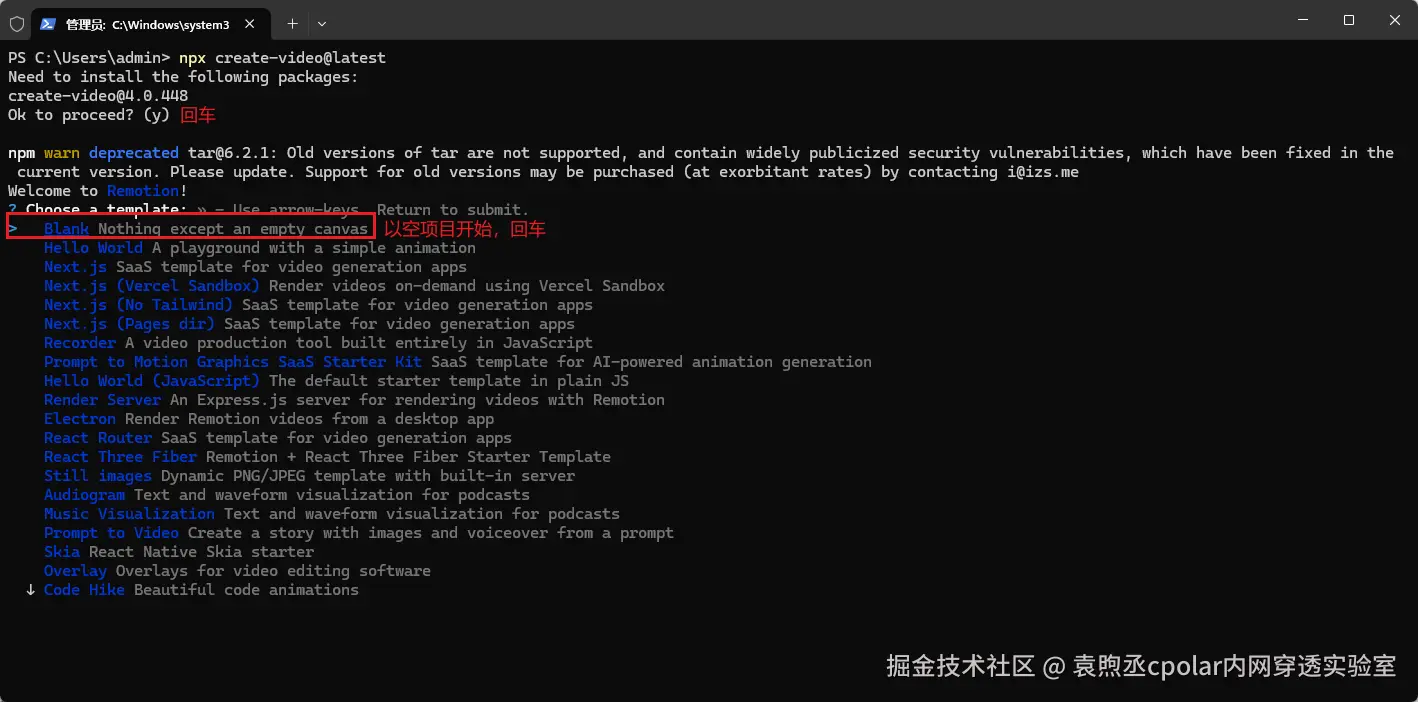Click the shield icon left of the tab
The width and height of the screenshot is (1418, 702).
click(x=16, y=23)
